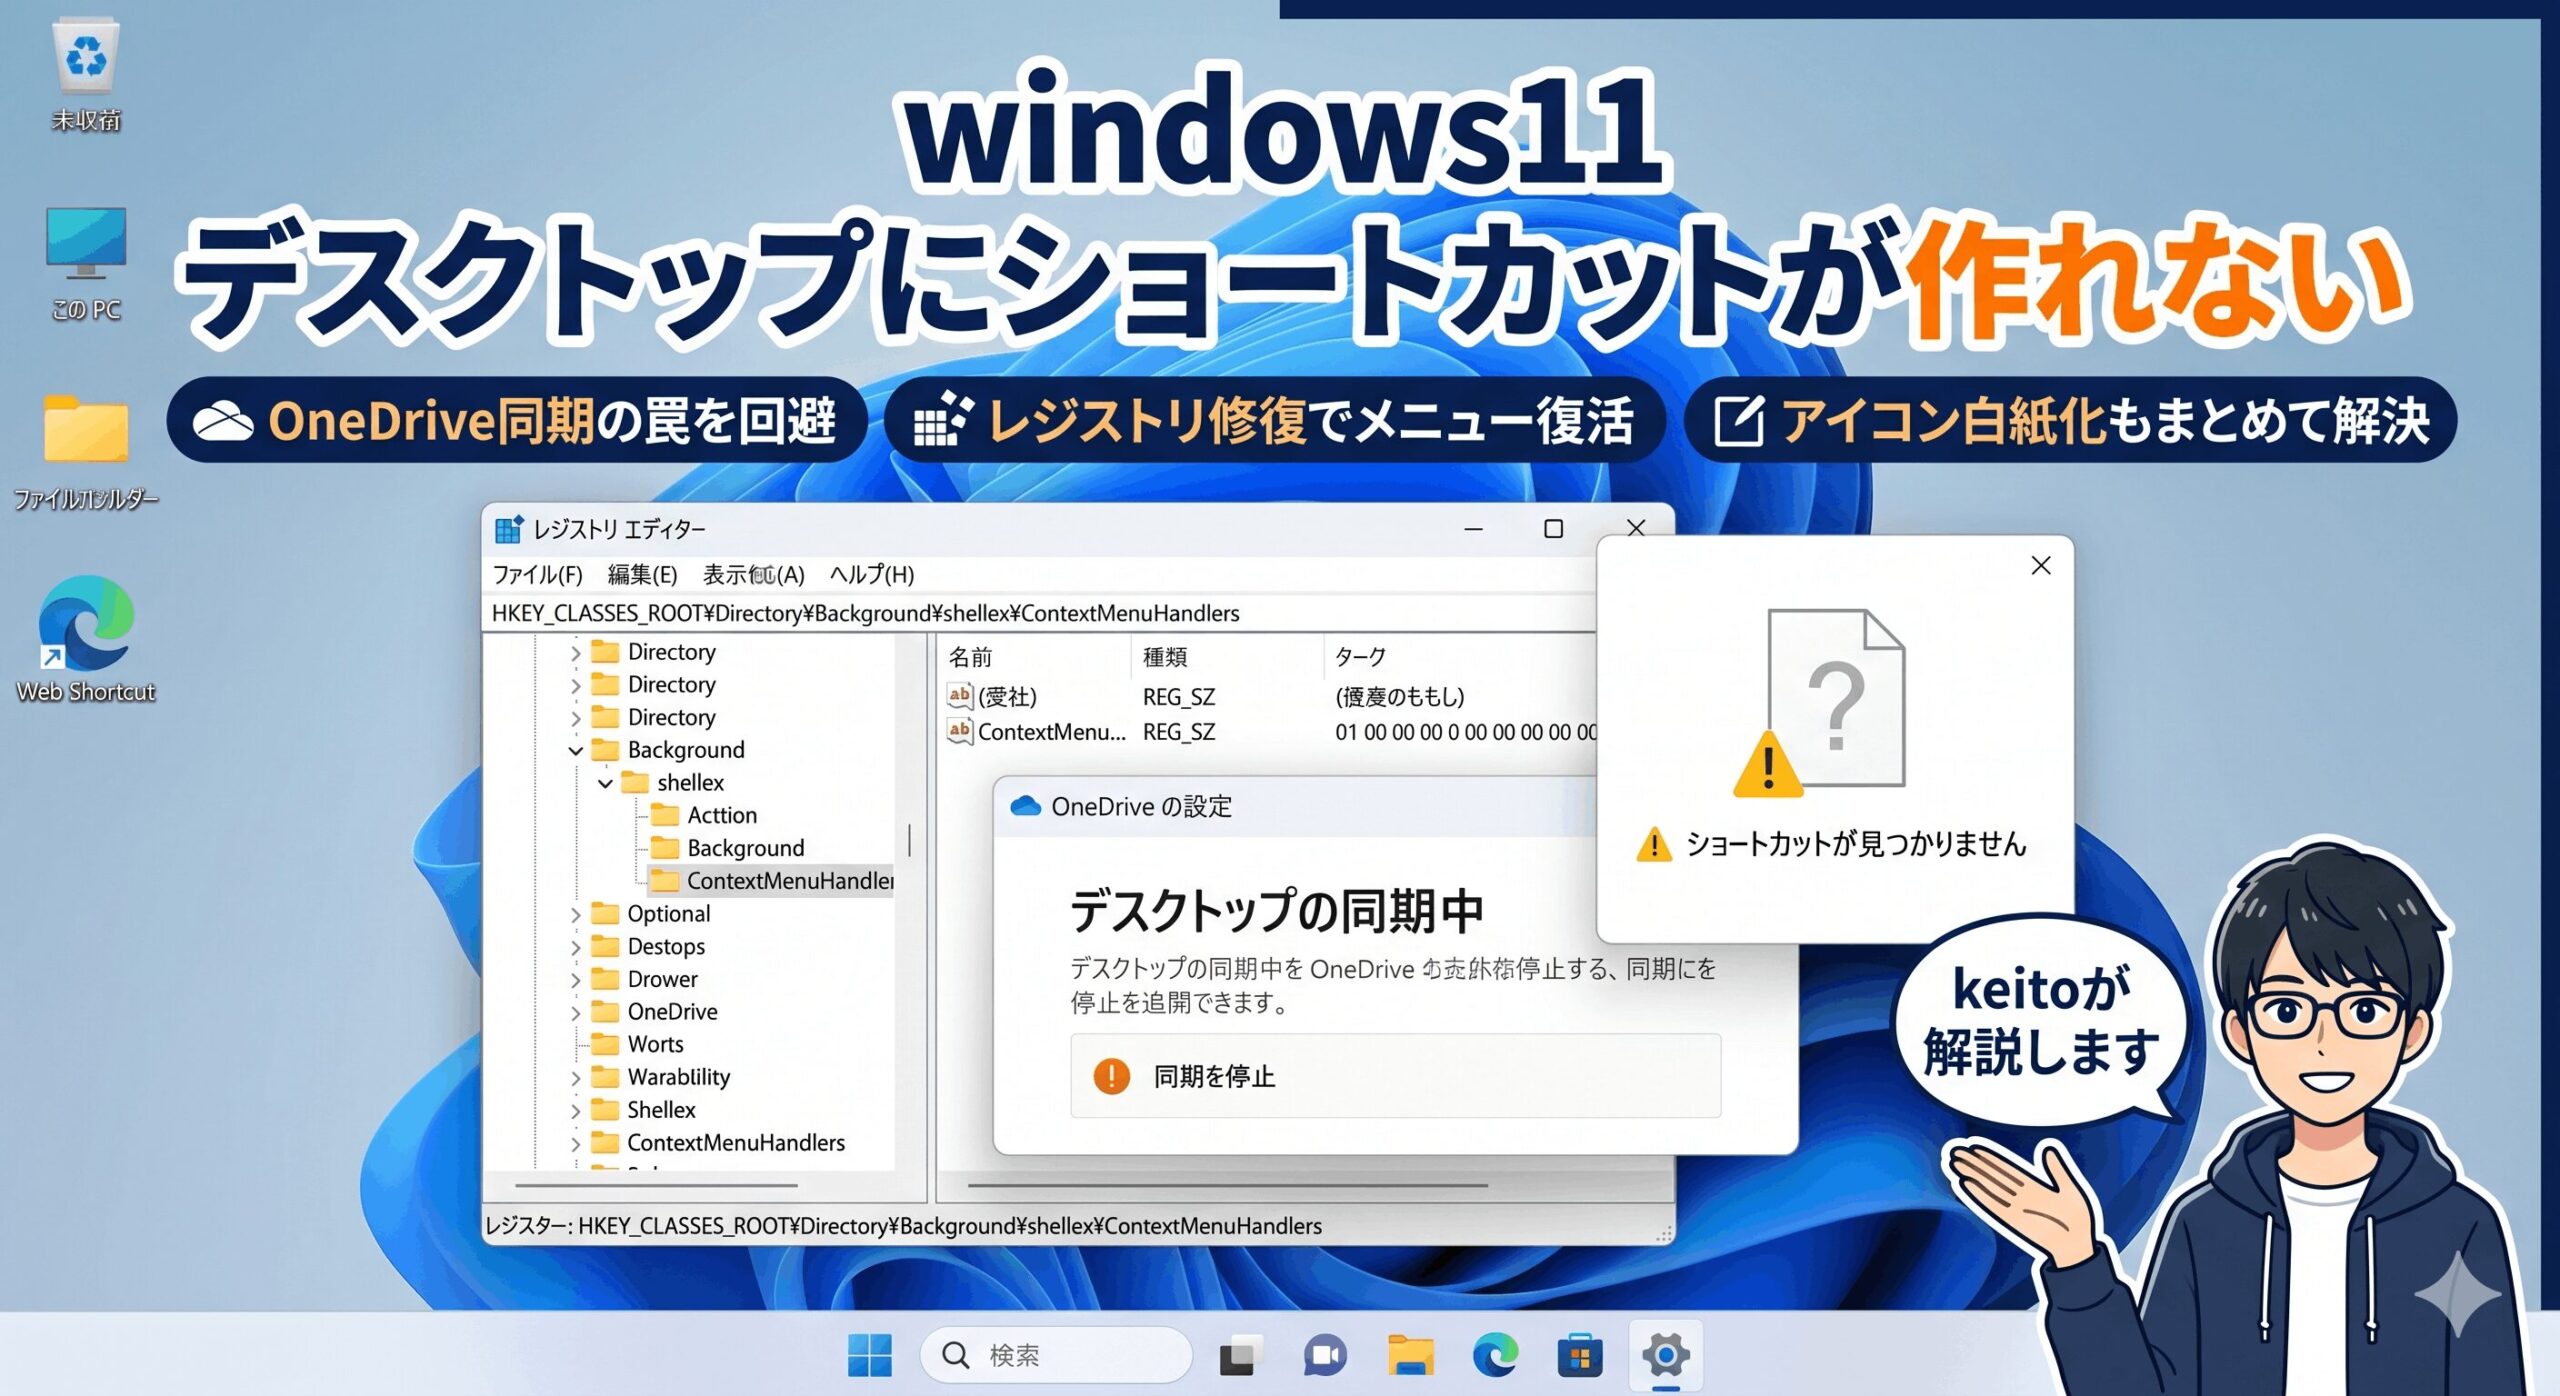Open the Recycle Bin desktop icon
The height and width of the screenshot is (1396, 2560).
tap(86, 58)
